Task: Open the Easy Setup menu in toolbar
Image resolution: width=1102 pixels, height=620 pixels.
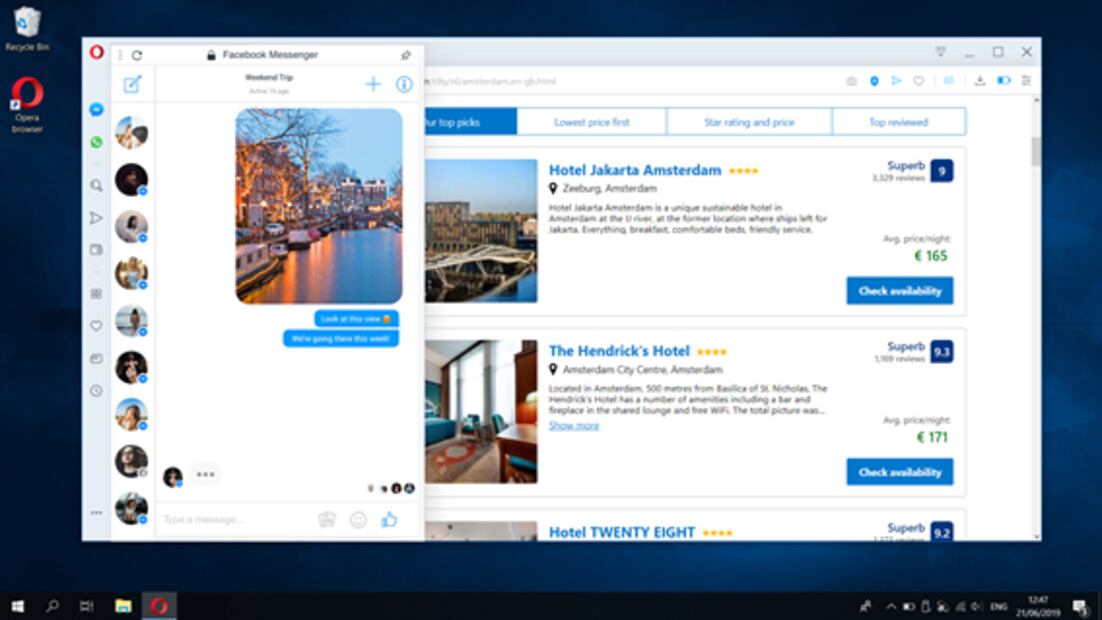Action: point(1026,81)
